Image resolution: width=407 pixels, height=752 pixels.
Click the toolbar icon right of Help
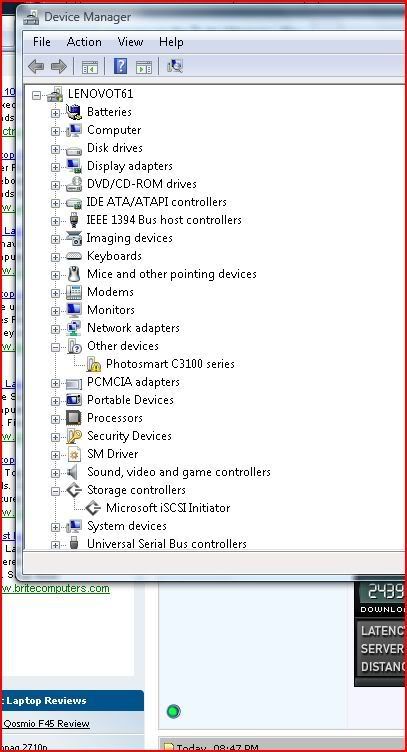click(x=144, y=67)
